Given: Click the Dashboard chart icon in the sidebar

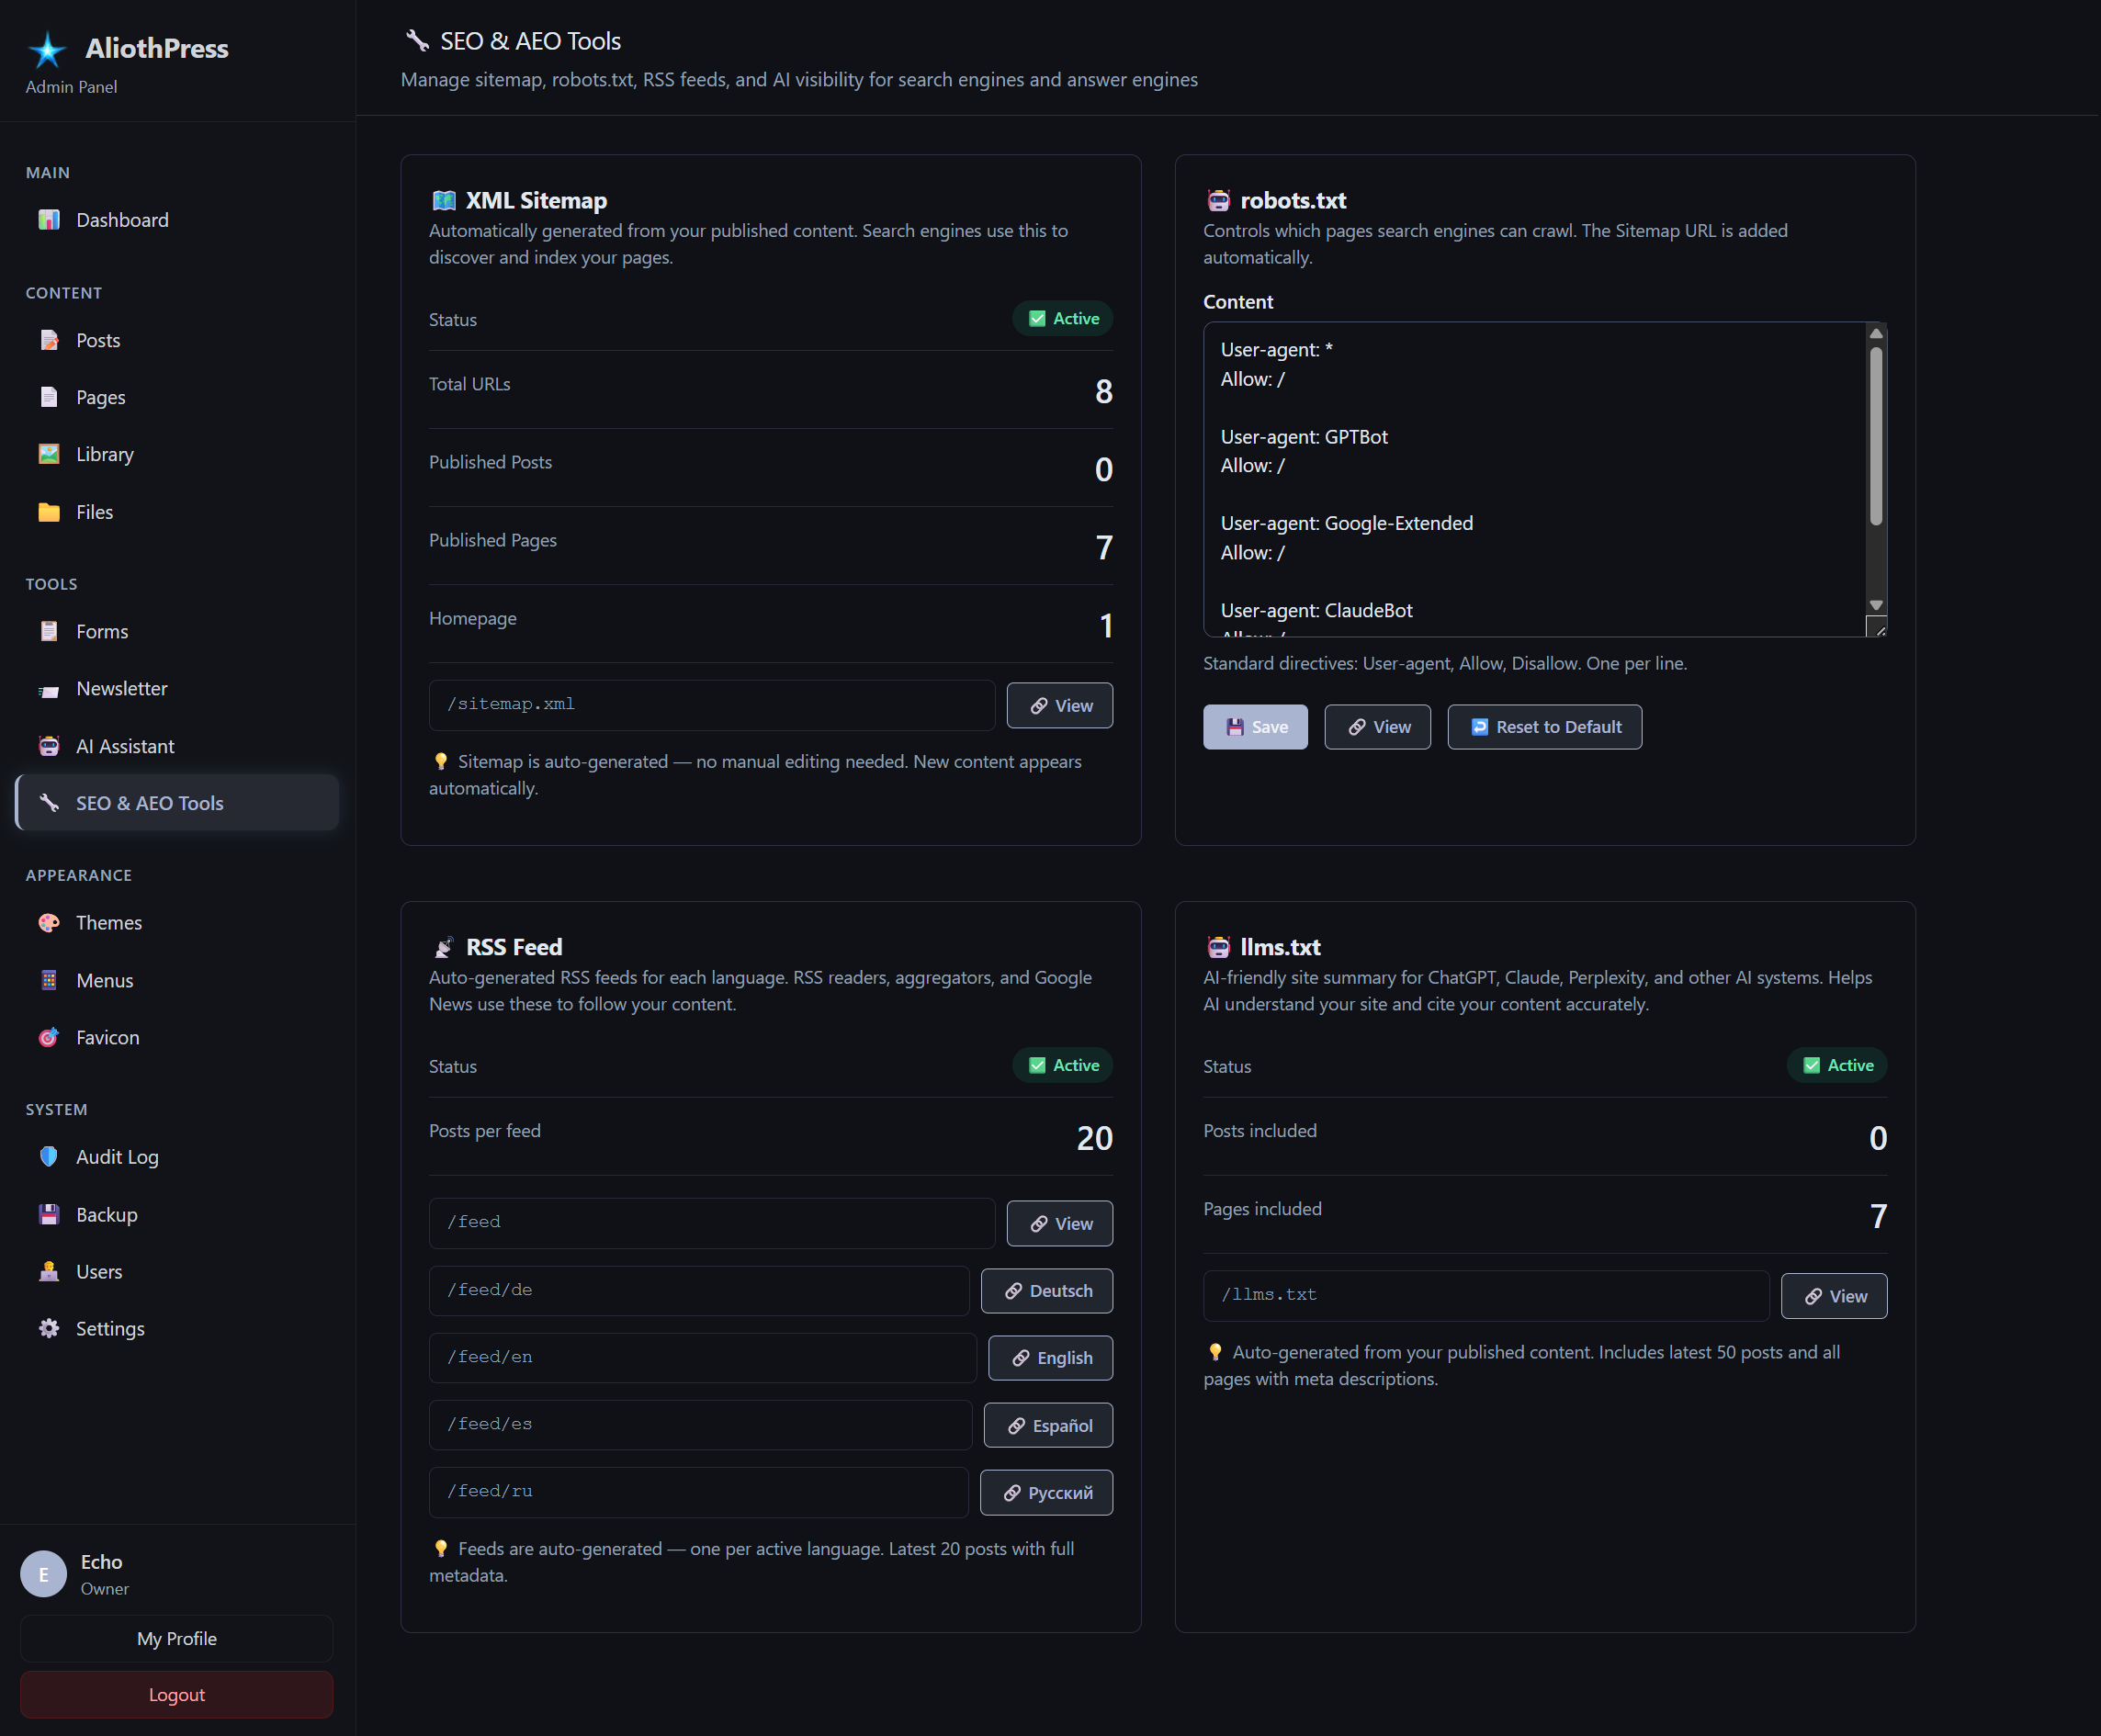Looking at the screenshot, I should tap(48, 220).
